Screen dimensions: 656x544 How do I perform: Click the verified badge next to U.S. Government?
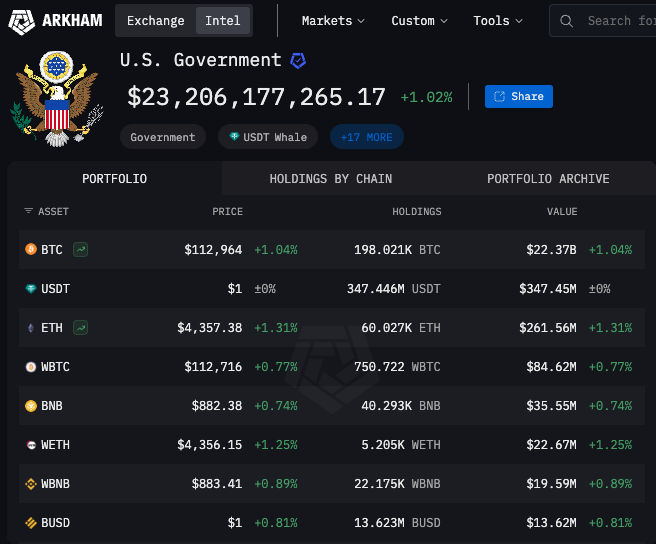(x=298, y=61)
